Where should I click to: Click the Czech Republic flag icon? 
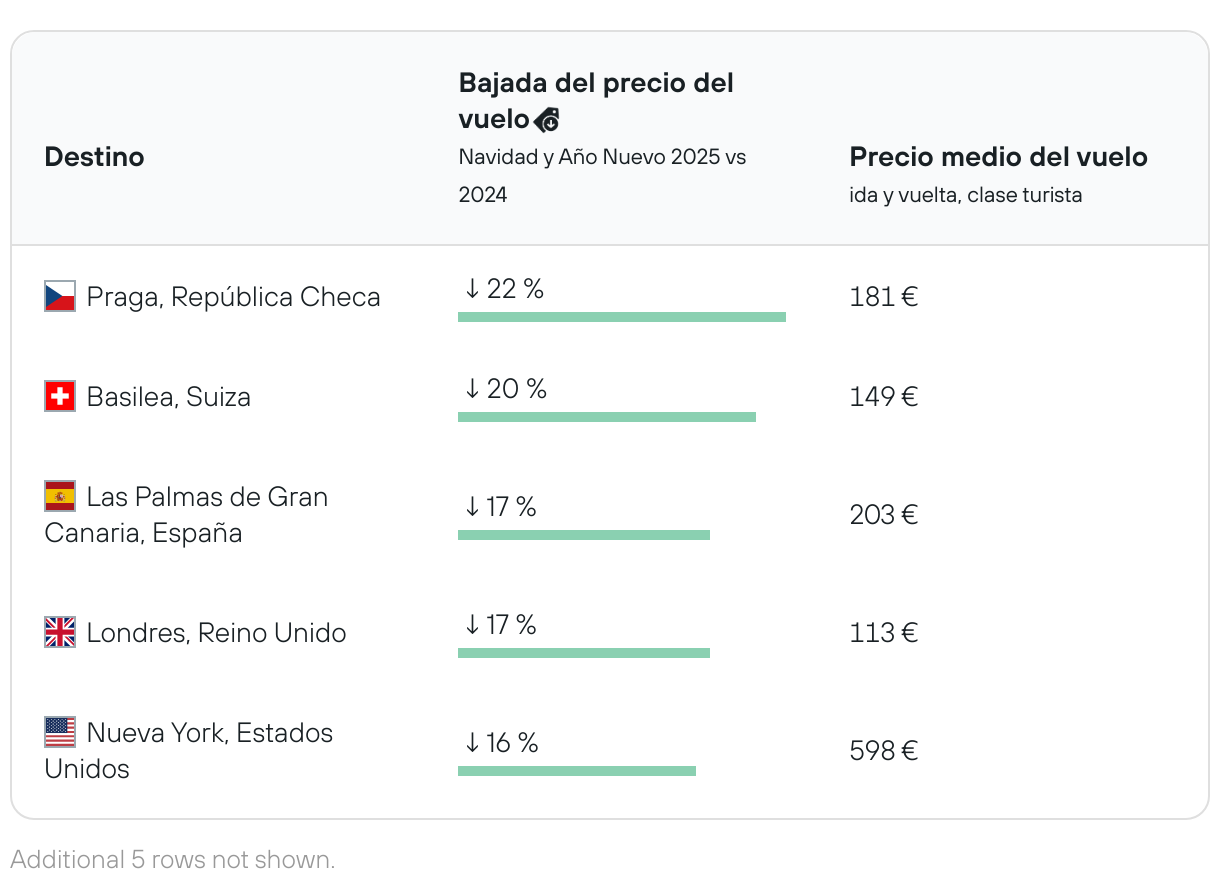[x=60, y=297]
